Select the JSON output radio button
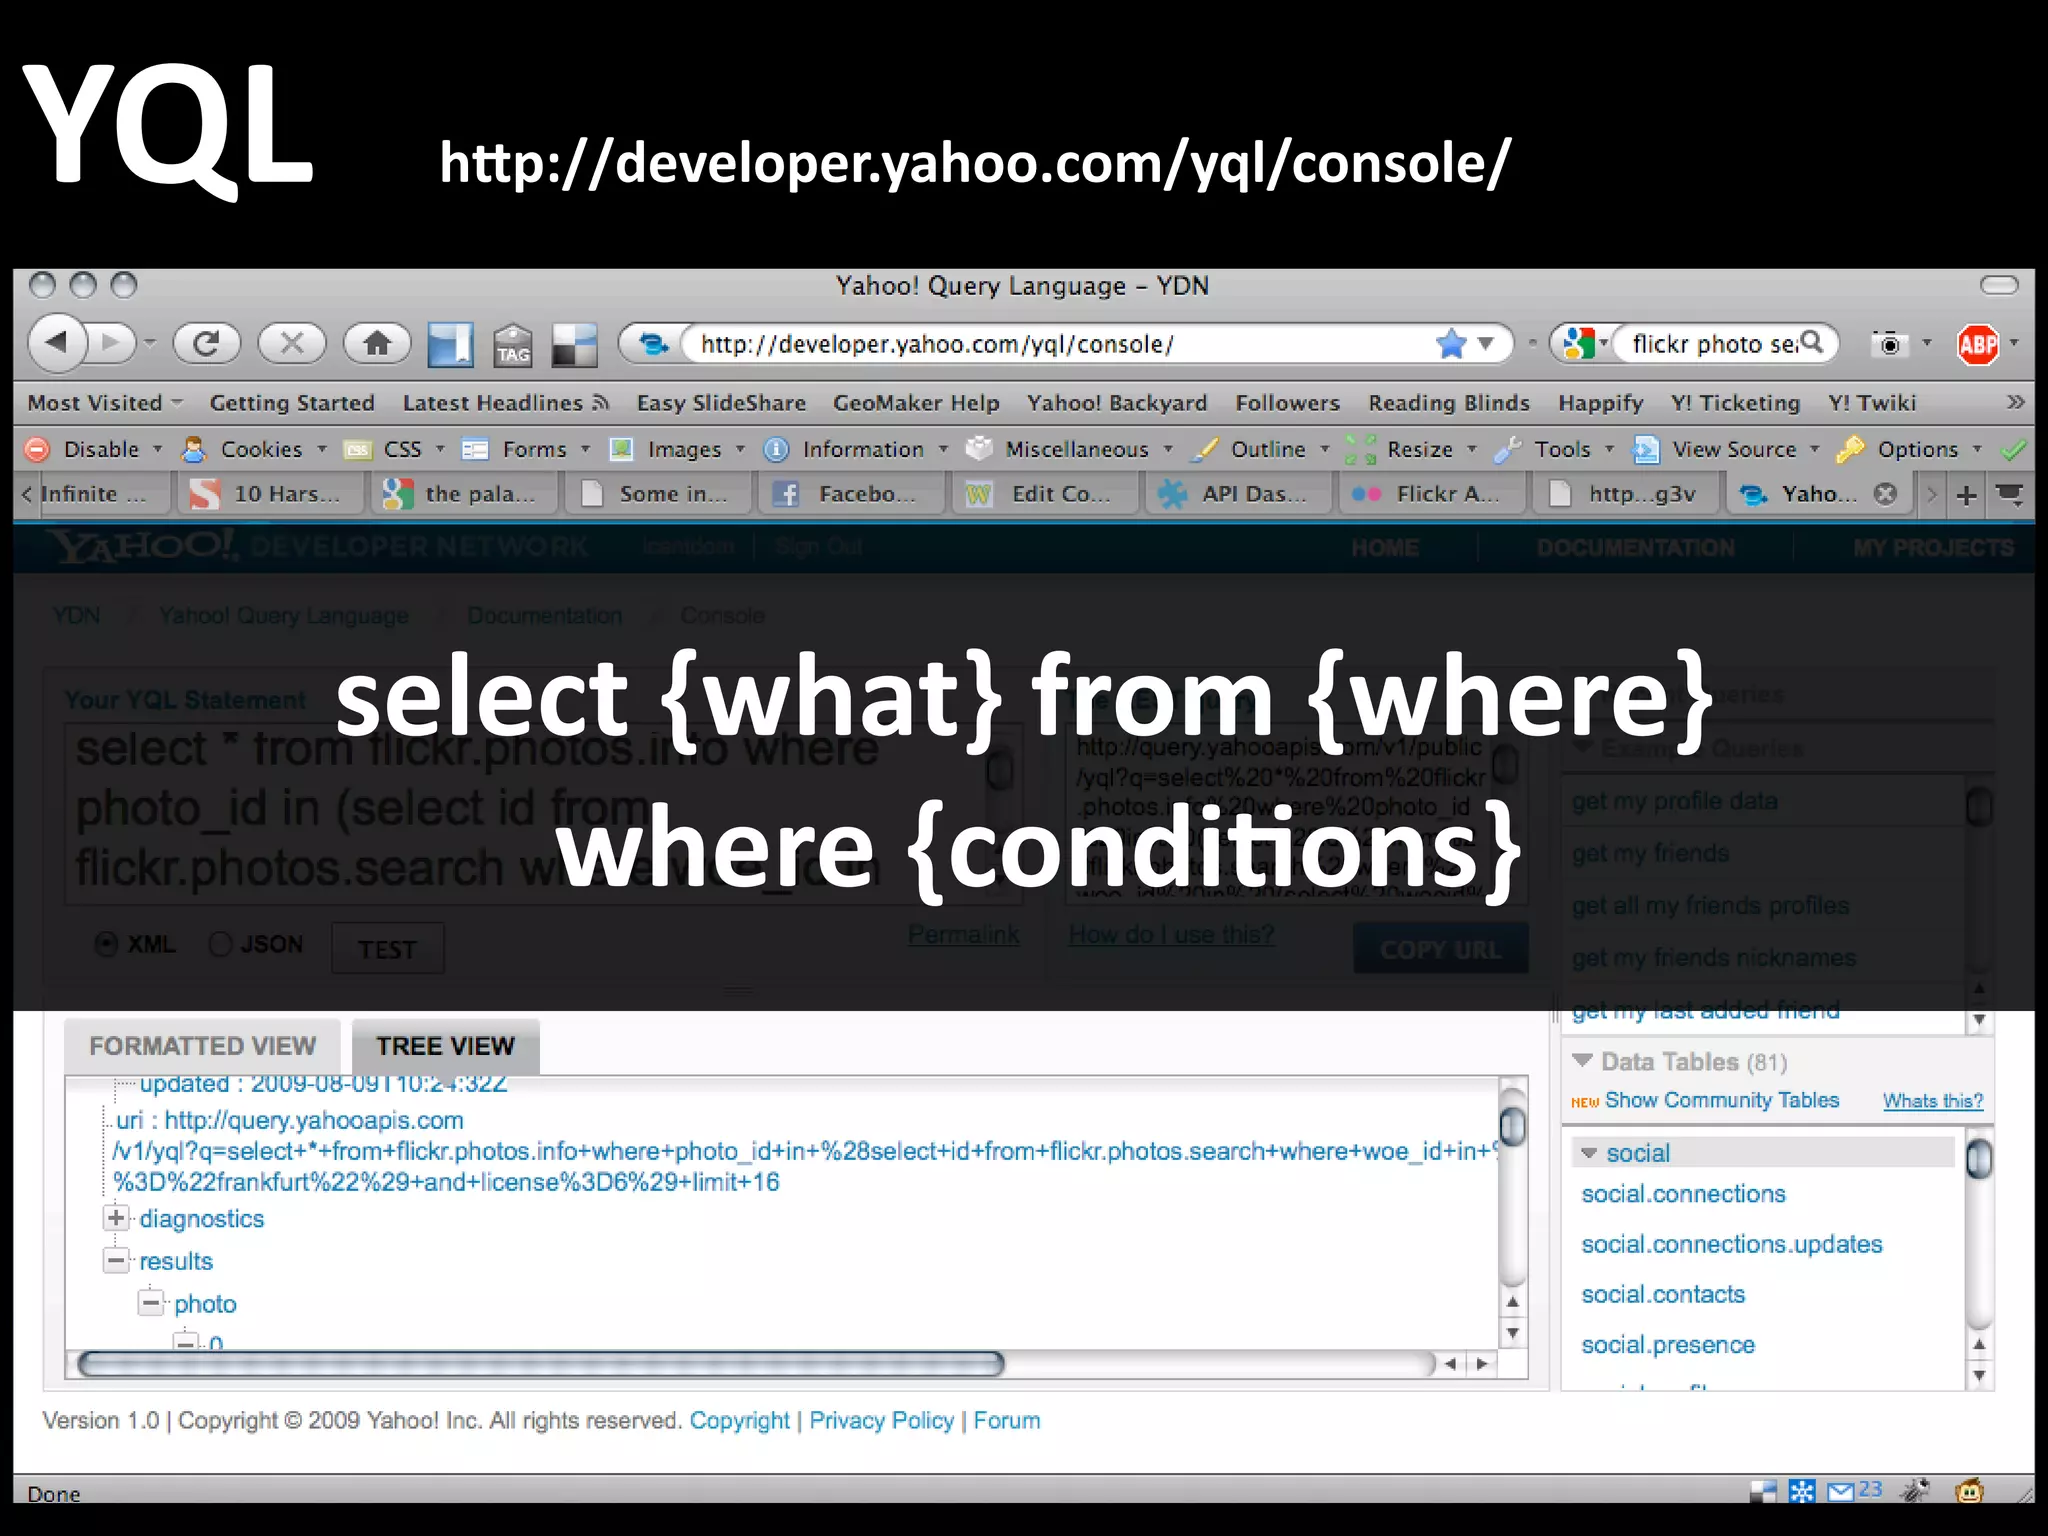 point(221,944)
